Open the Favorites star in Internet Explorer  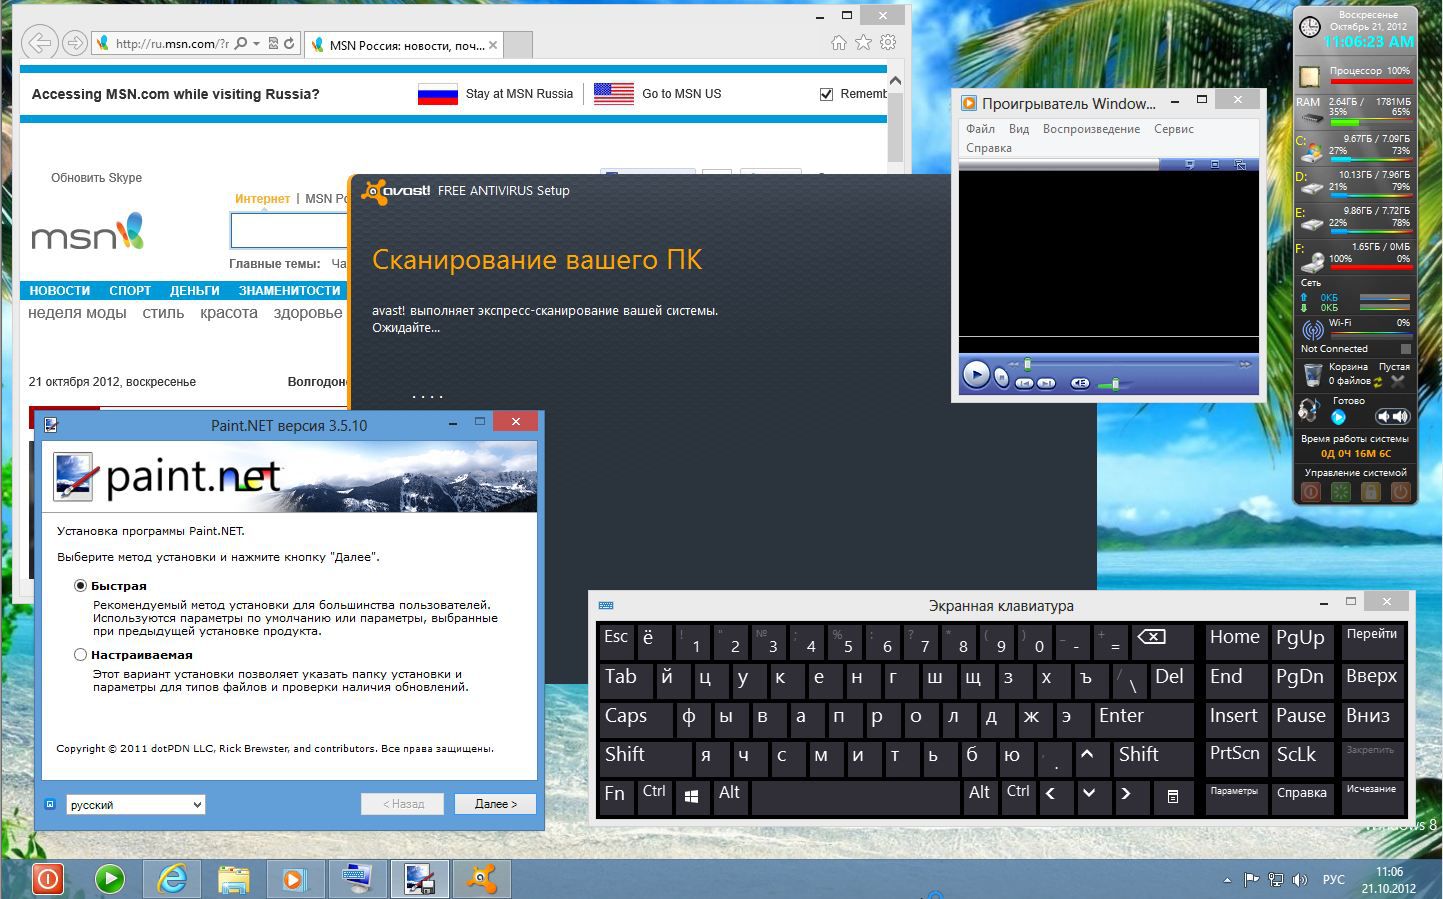point(863,43)
